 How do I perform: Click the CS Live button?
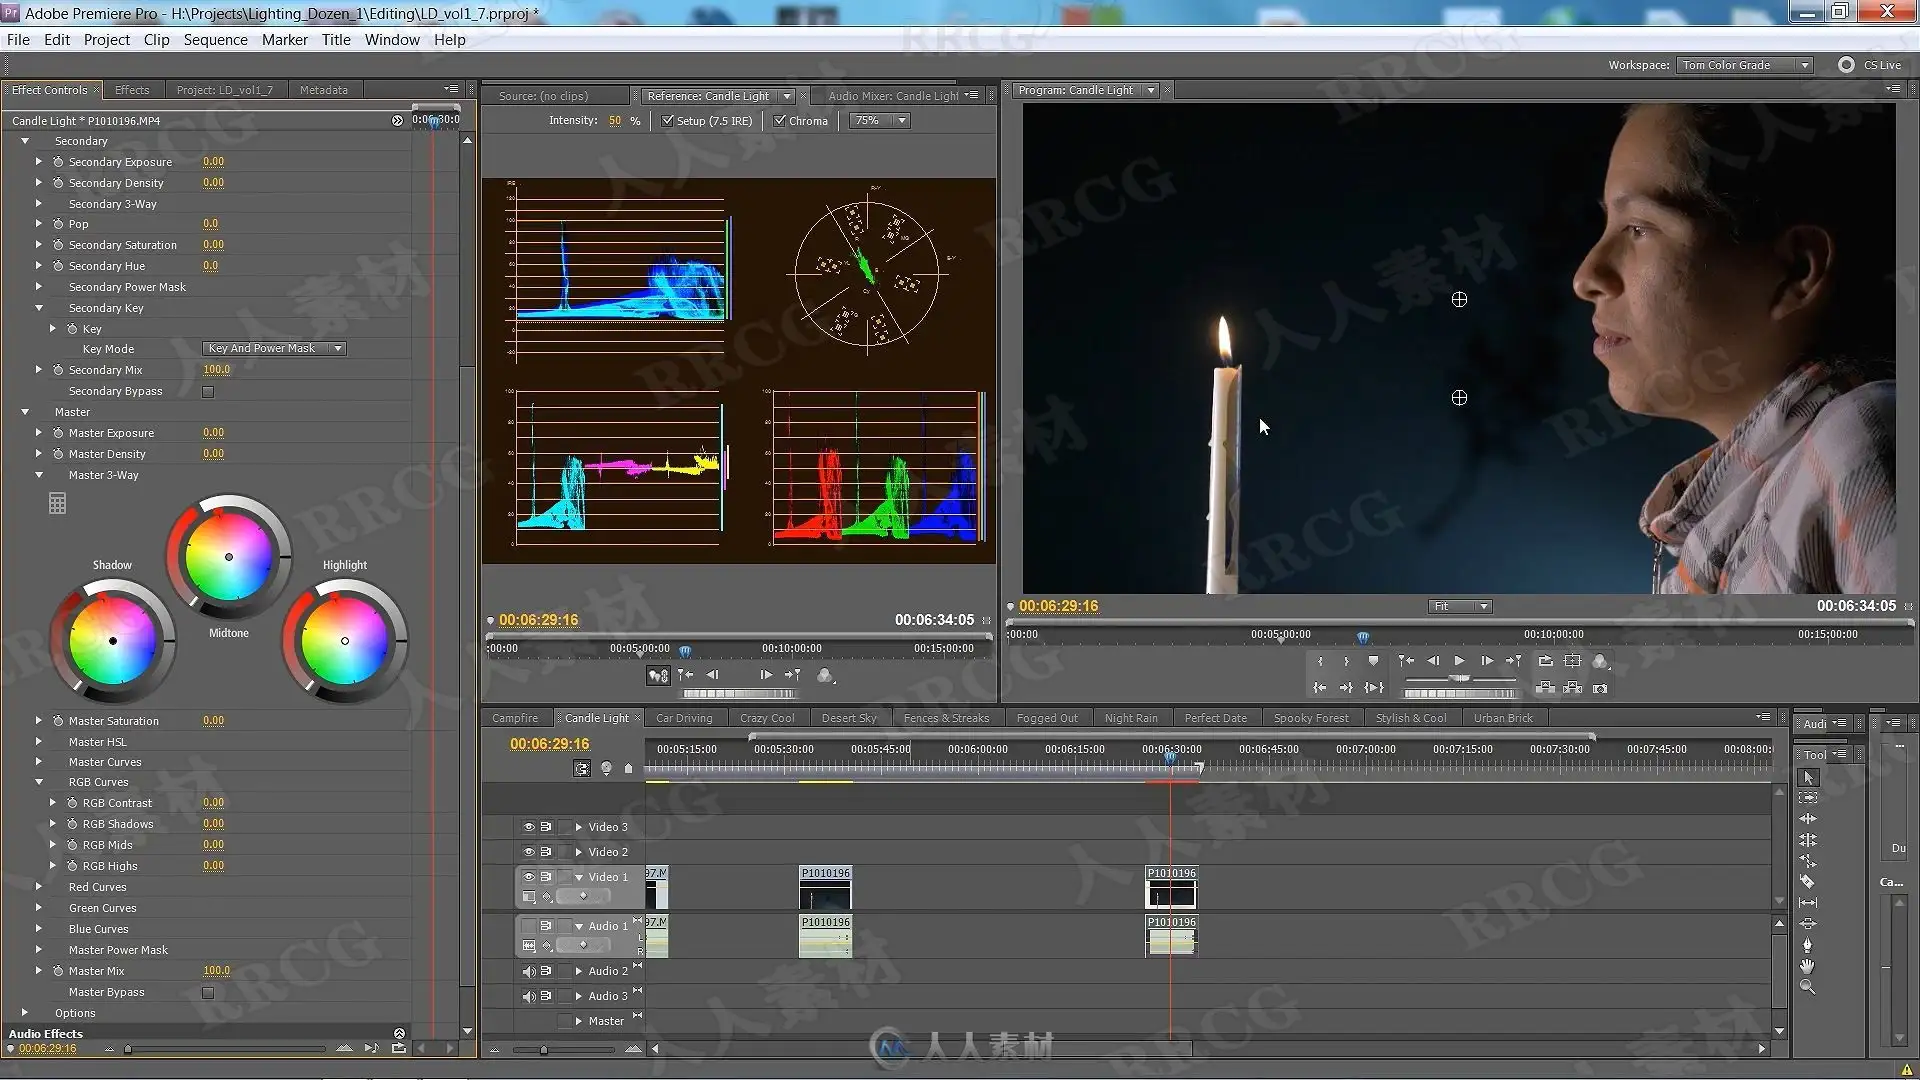[1870, 65]
